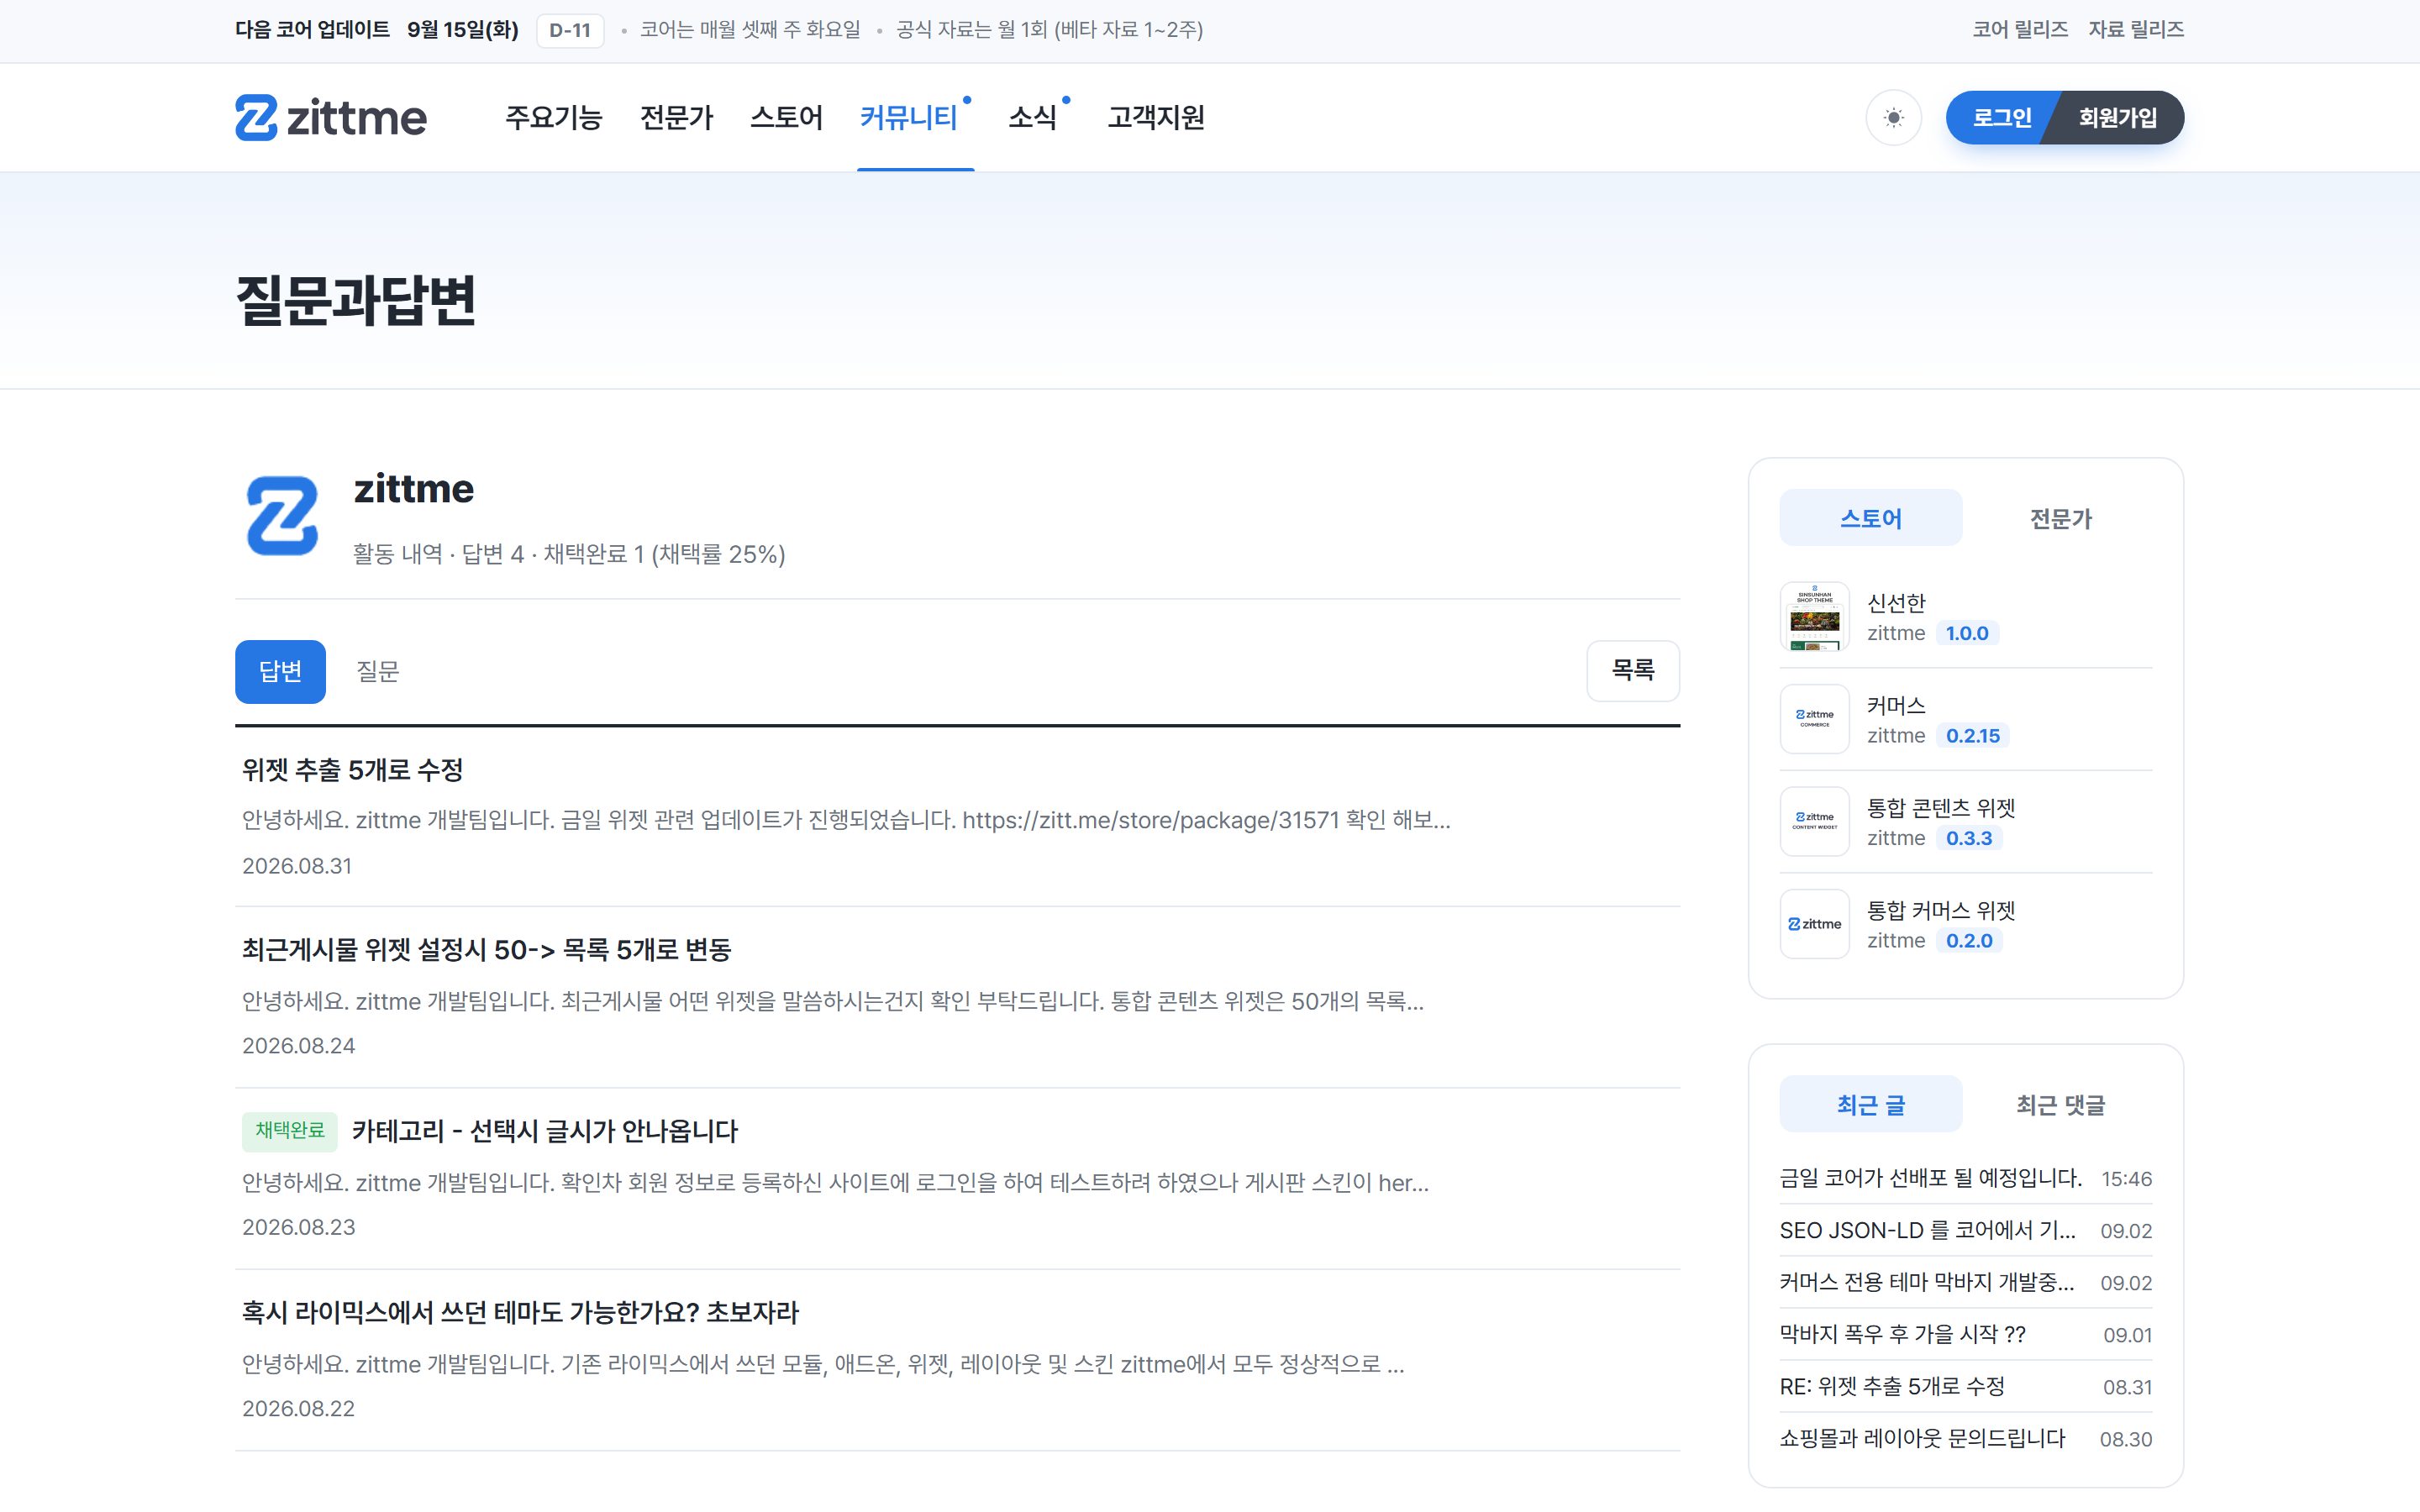Switch to the sidebar 전문가 tab
This screenshot has width=2420, height=1512.
pos(2060,518)
